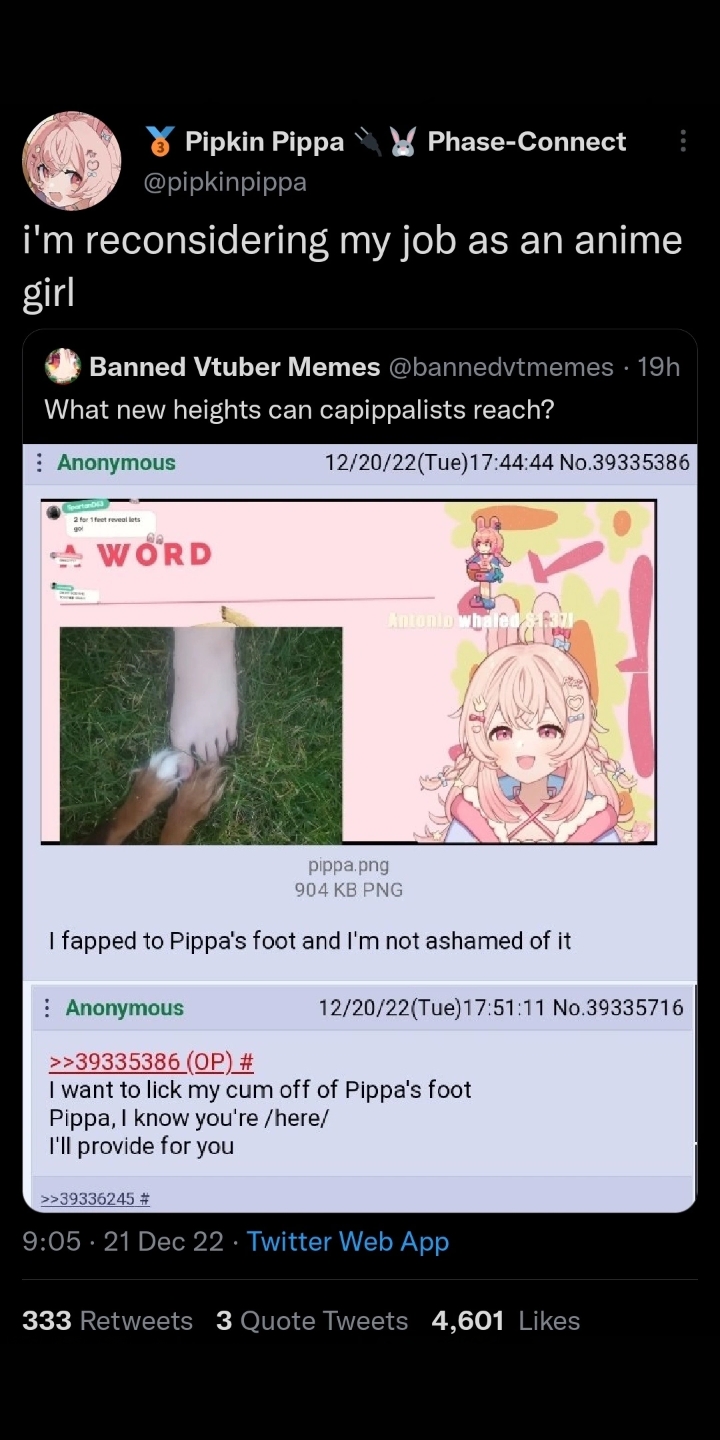This screenshot has width=720, height=1440.
Task: View the pippa.png image thumbnail
Action: tap(349, 672)
